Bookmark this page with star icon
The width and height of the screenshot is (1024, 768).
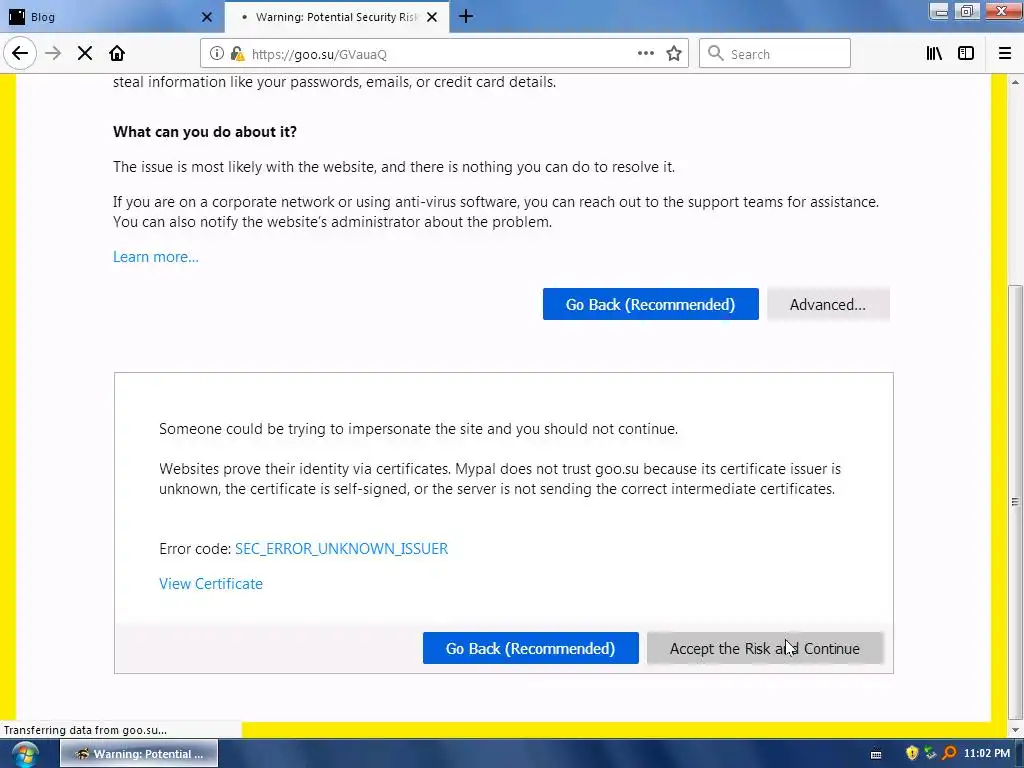click(x=674, y=54)
